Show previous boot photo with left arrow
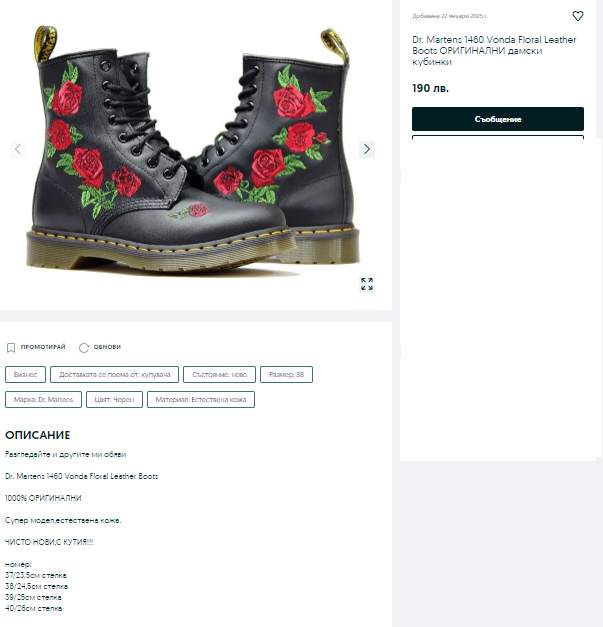 pos(18,149)
